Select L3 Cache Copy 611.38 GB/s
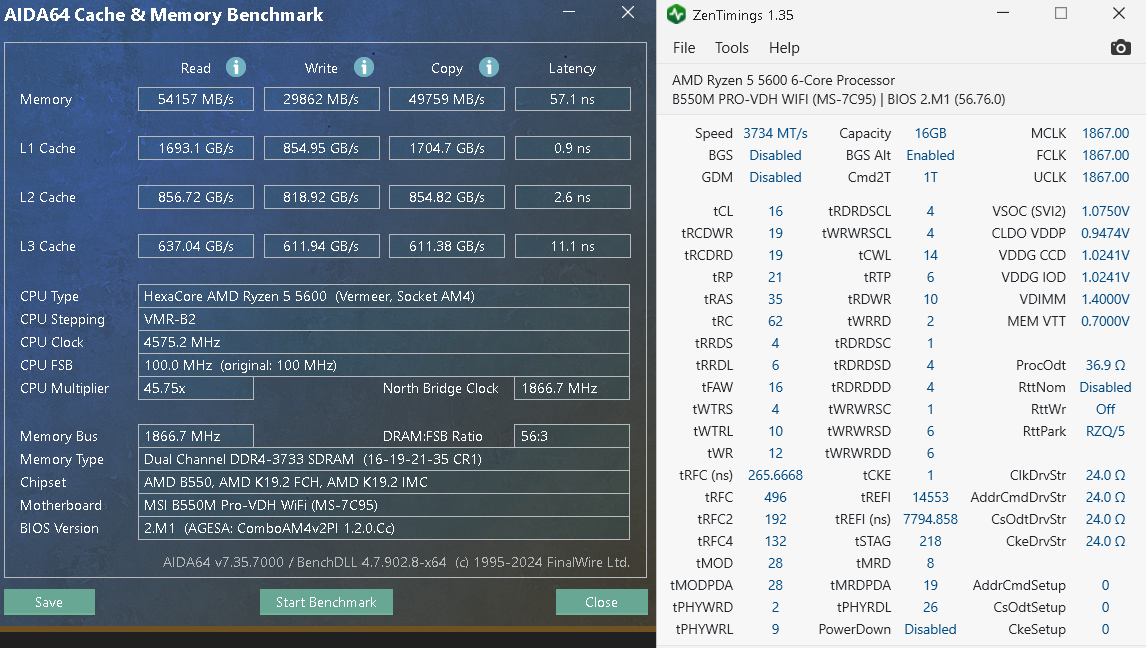The image size is (1146, 648). [x=447, y=246]
